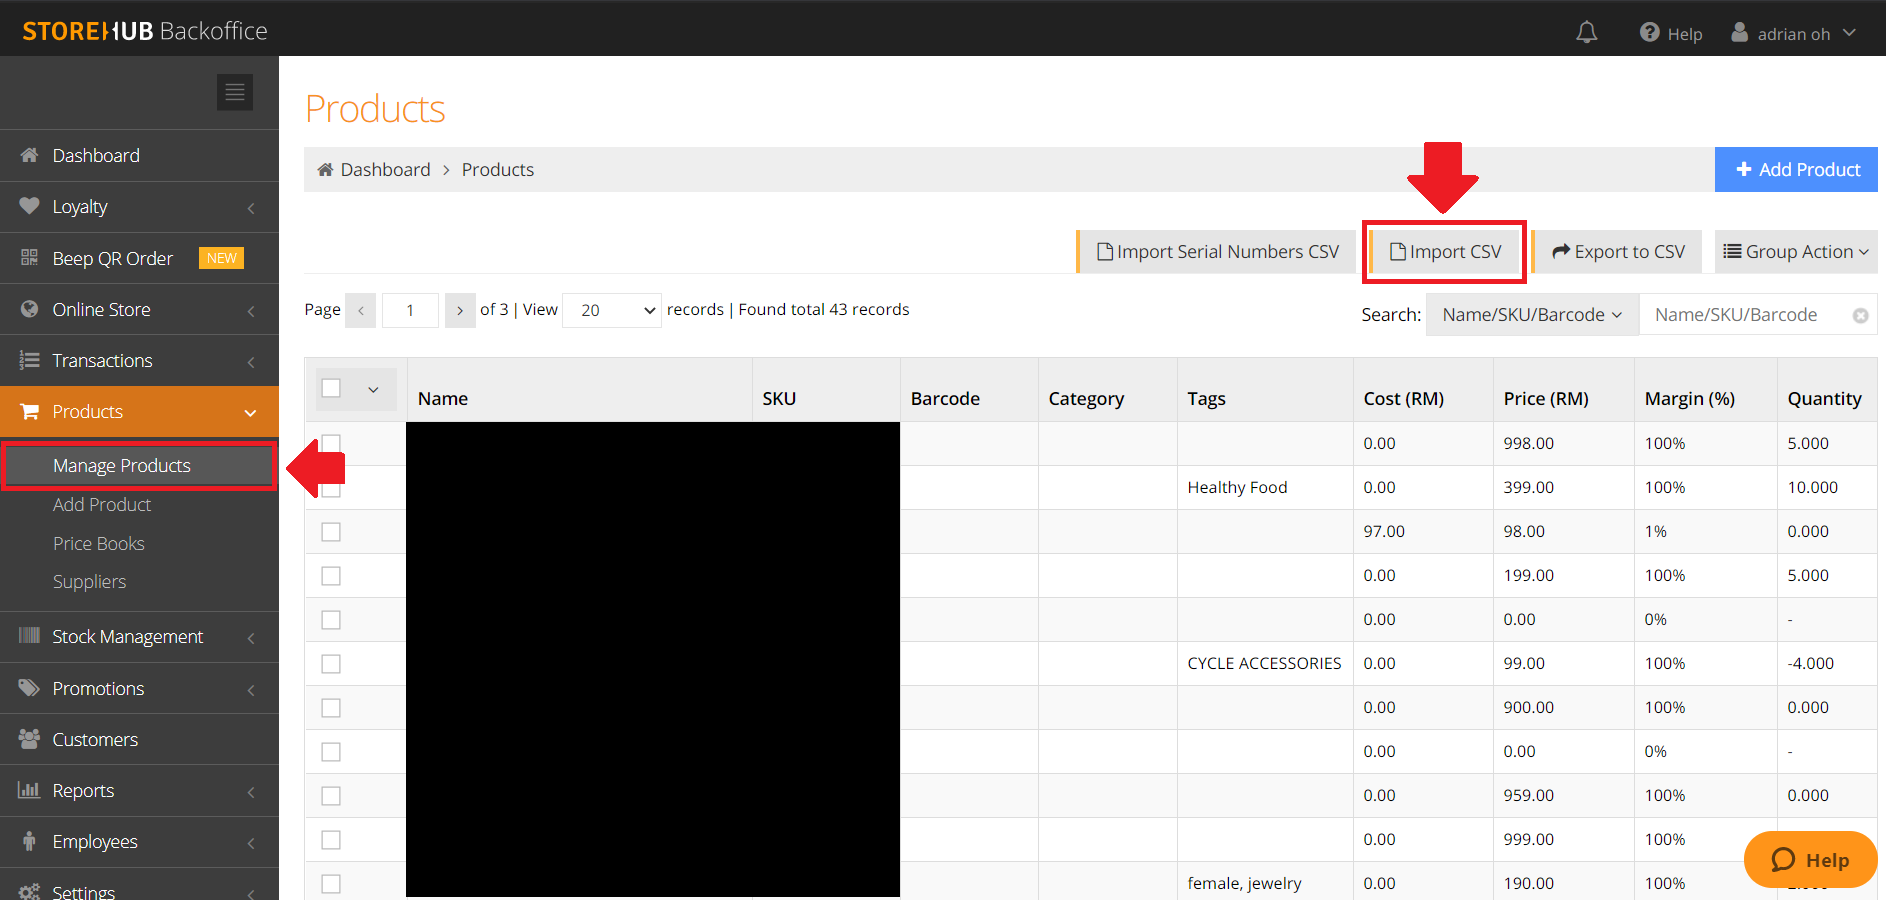Click the Promotions tags icon
Screen dimensions: 1886x900
tap(29, 688)
